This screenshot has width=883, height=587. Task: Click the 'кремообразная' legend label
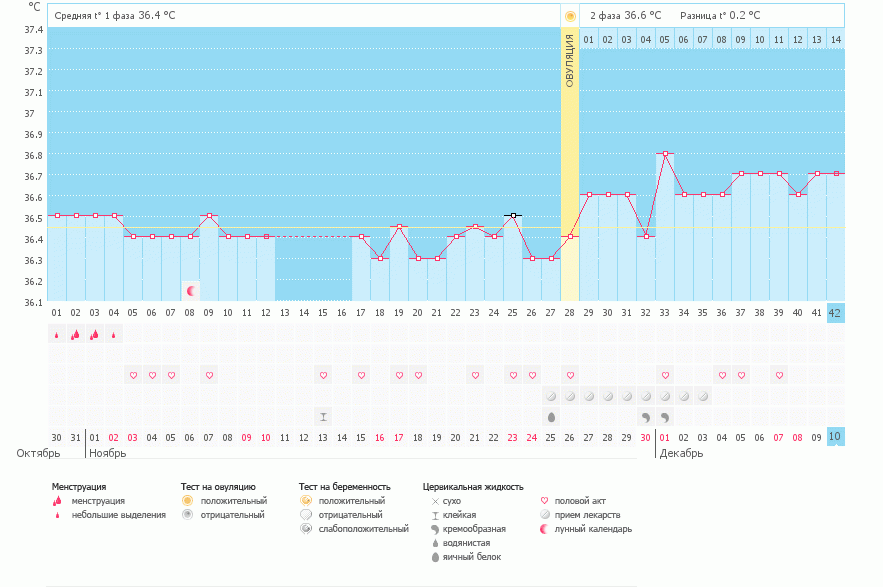[x=474, y=529]
